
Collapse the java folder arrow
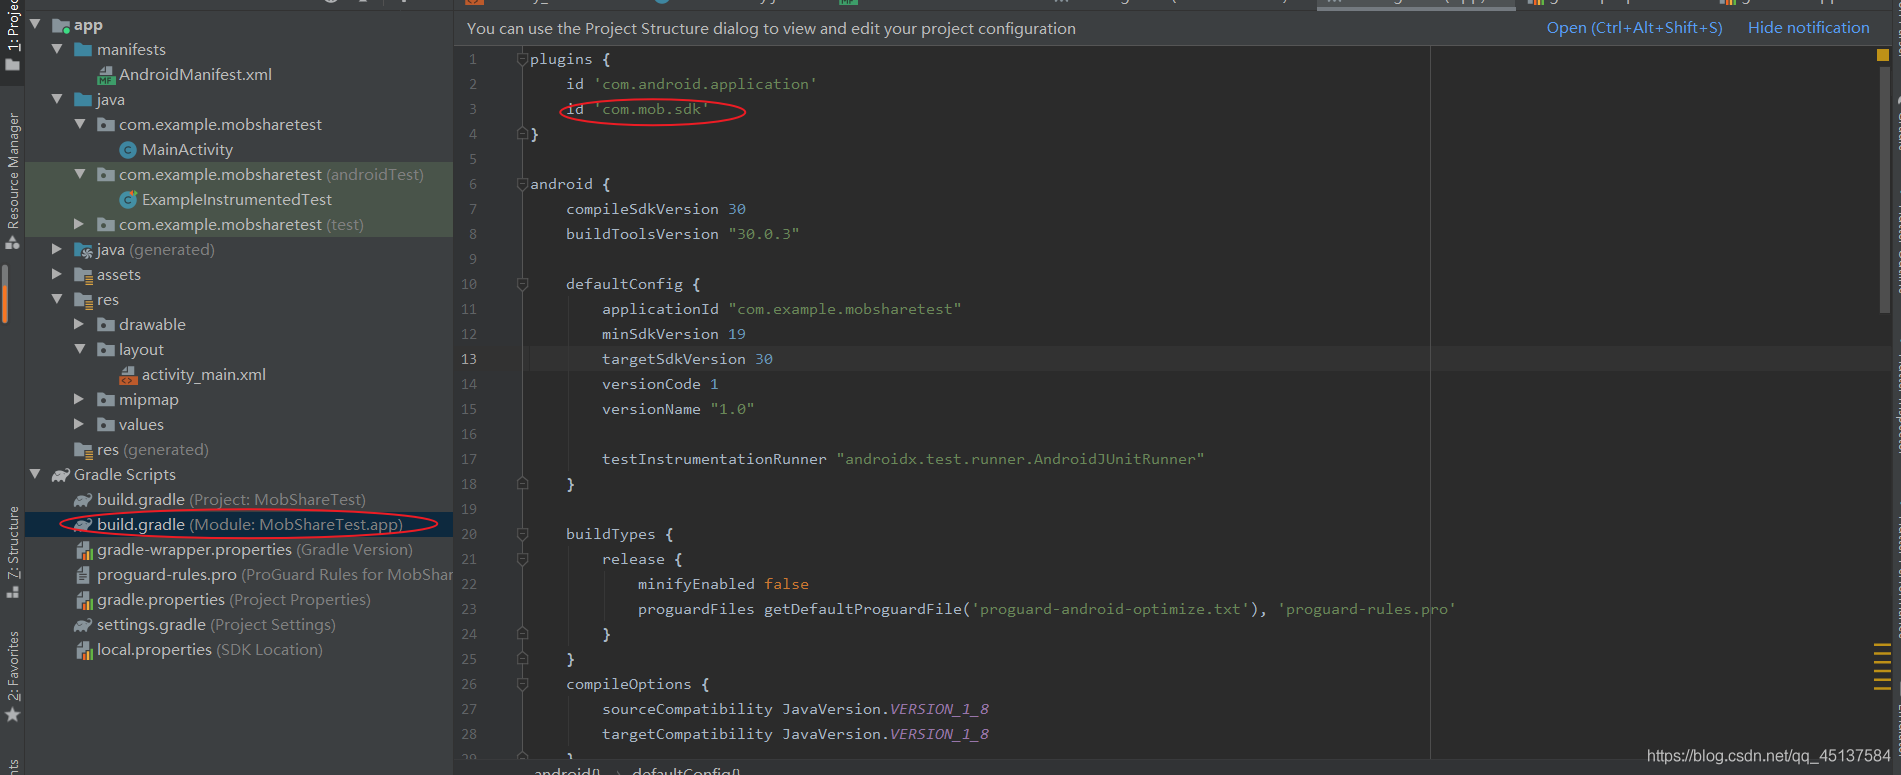57,98
